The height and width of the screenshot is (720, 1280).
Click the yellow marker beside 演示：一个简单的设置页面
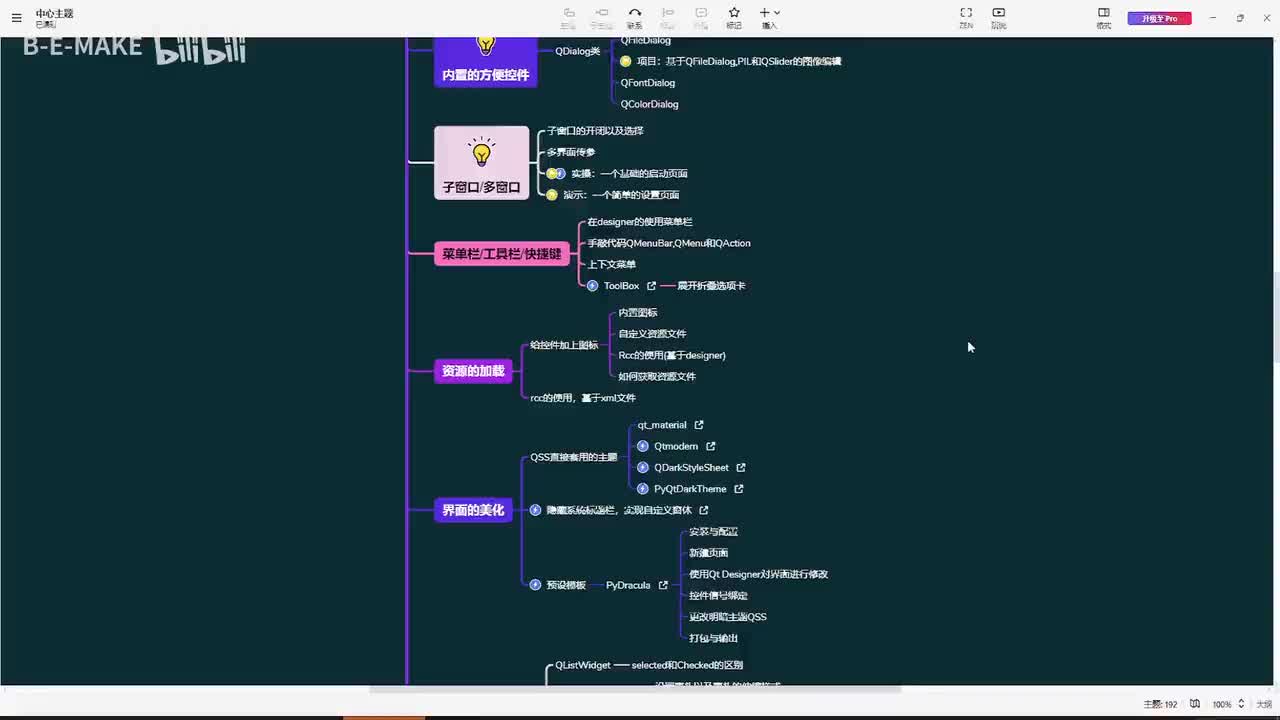pyautogui.click(x=552, y=195)
